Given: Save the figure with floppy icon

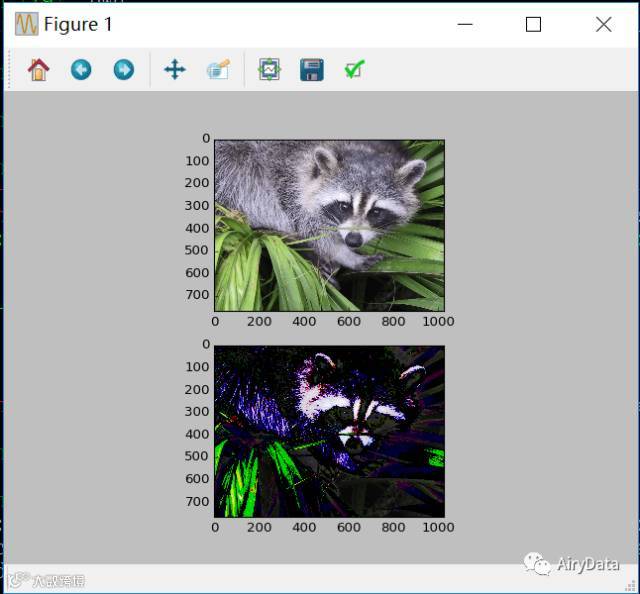Looking at the screenshot, I should tap(312, 70).
